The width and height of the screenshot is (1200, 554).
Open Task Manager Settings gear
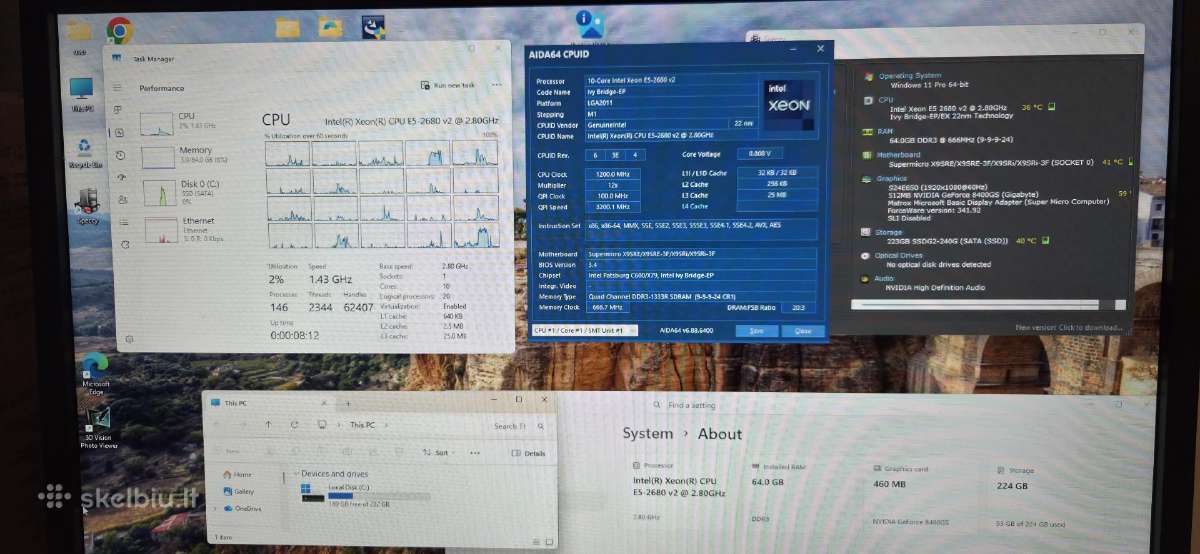(x=129, y=340)
